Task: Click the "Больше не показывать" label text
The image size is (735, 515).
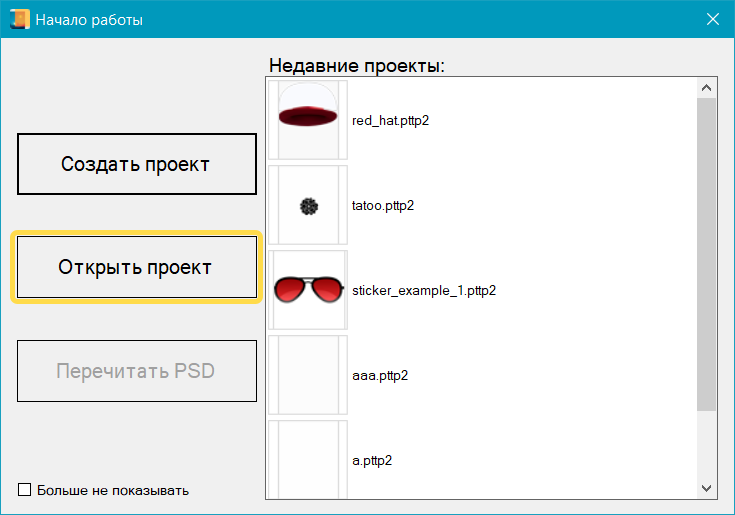Action: [x=112, y=490]
